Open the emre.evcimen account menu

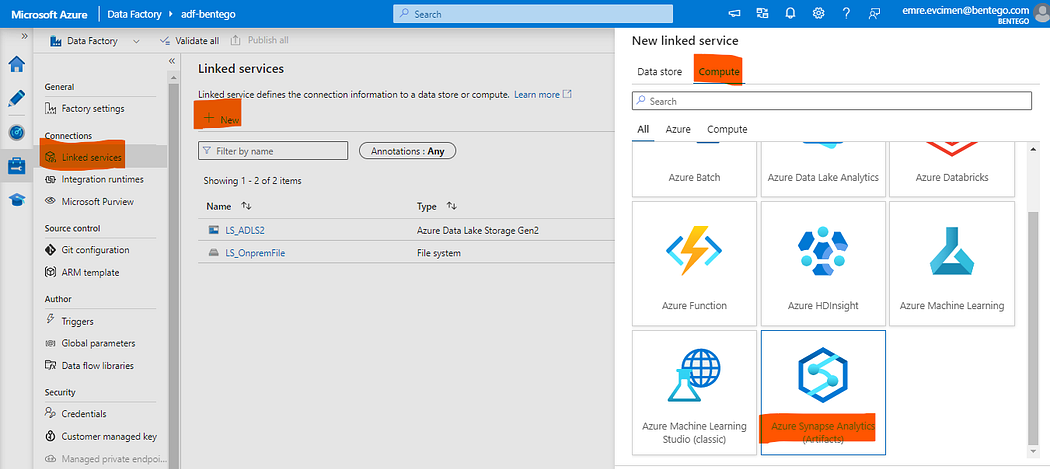975,14
